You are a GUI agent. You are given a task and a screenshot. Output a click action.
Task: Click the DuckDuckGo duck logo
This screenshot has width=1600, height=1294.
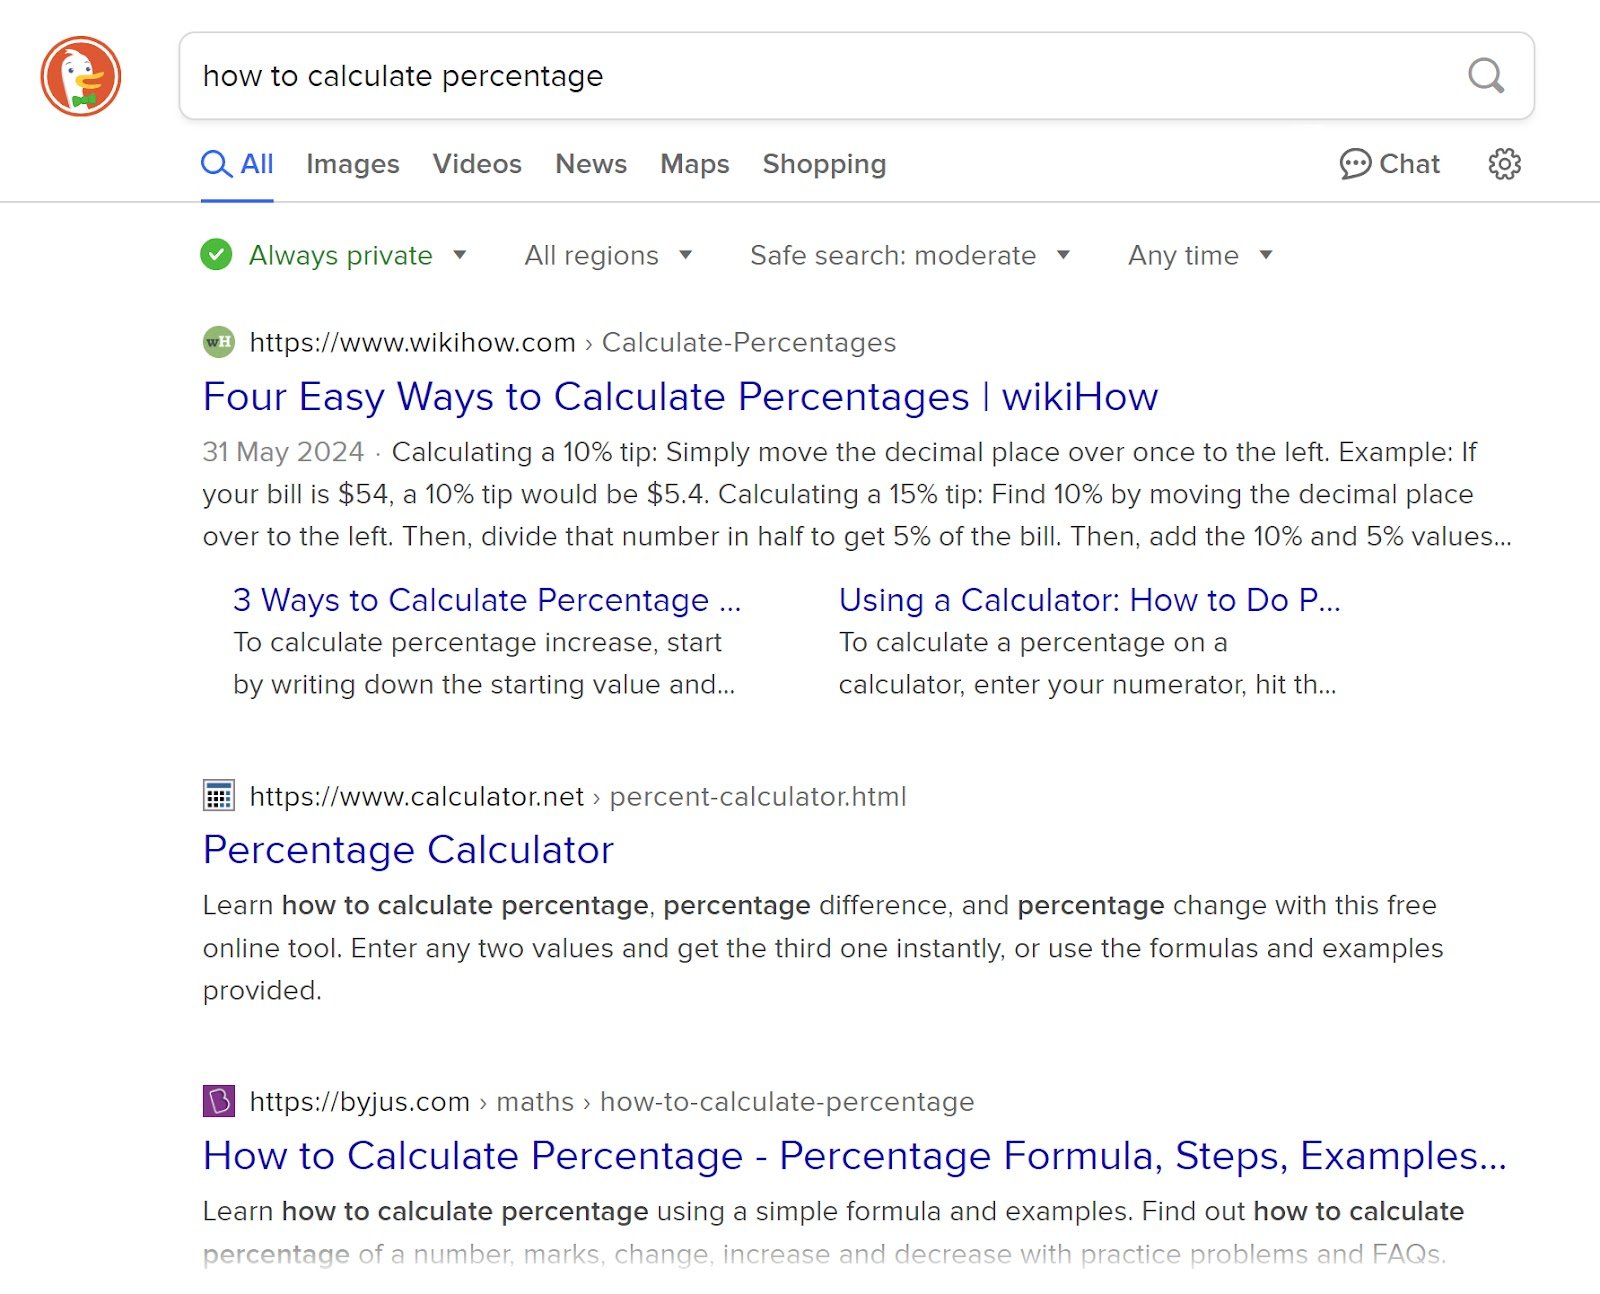point(81,76)
